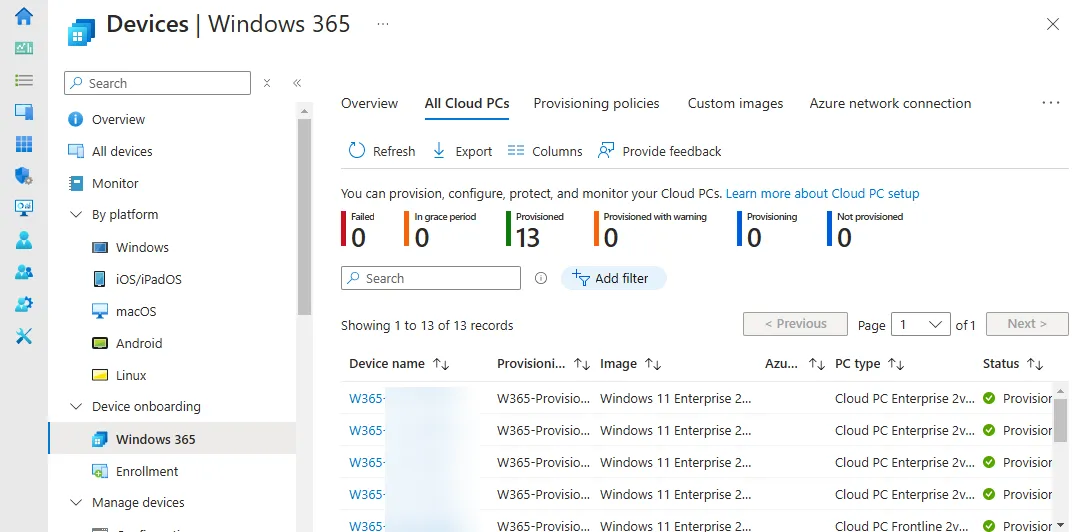Click in the sidebar Search field
This screenshot has height=532, width=1089.
[157, 83]
